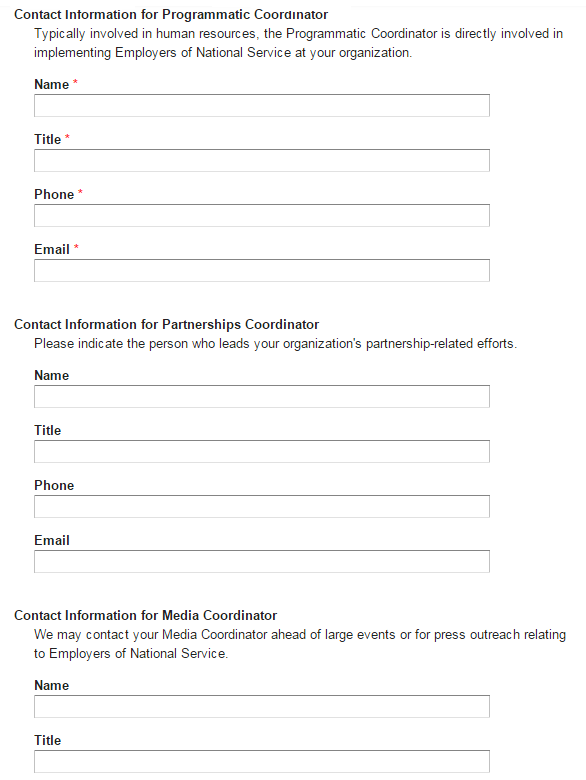Viewport: 586px width, 780px height.
Task: Click the Partnerships Coordinator Name input field
Action: 262,396
